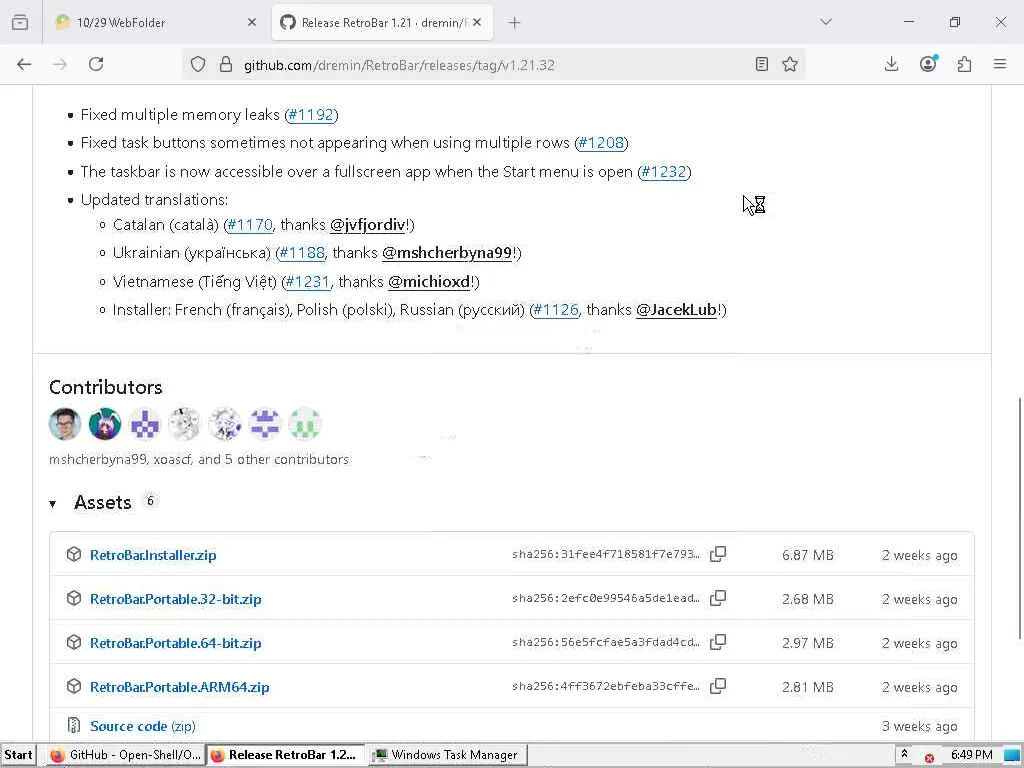Image resolution: width=1024 pixels, height=768 pixels.
Task: Visit @JacekLub profile
Action: coord(677,310)
